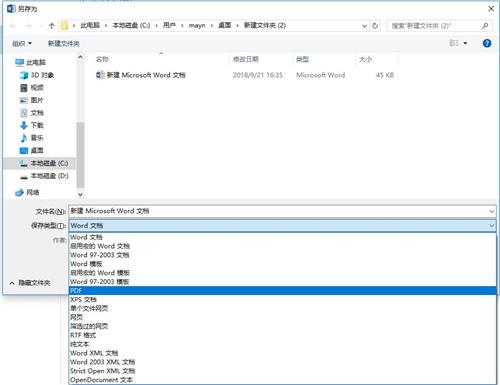Choose 纯文本 option
500x385 pixels.
[282, 344]
